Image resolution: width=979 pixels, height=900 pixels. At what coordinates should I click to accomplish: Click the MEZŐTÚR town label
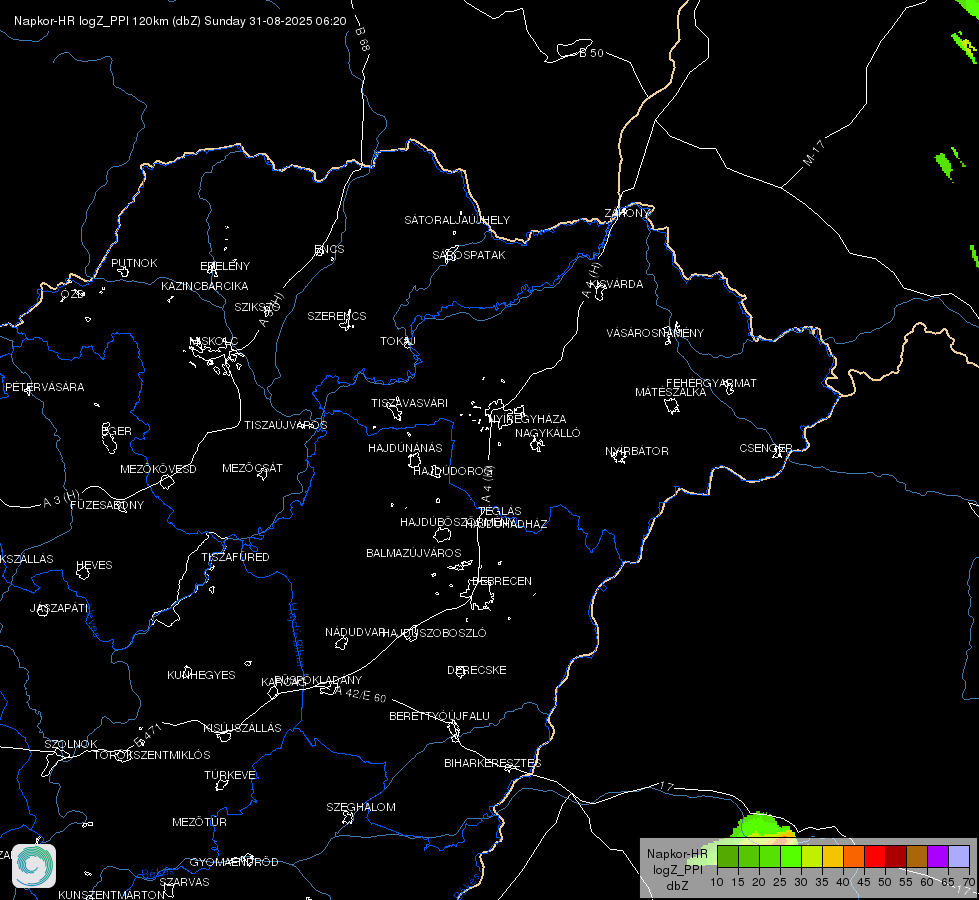(x=199, y=822)
